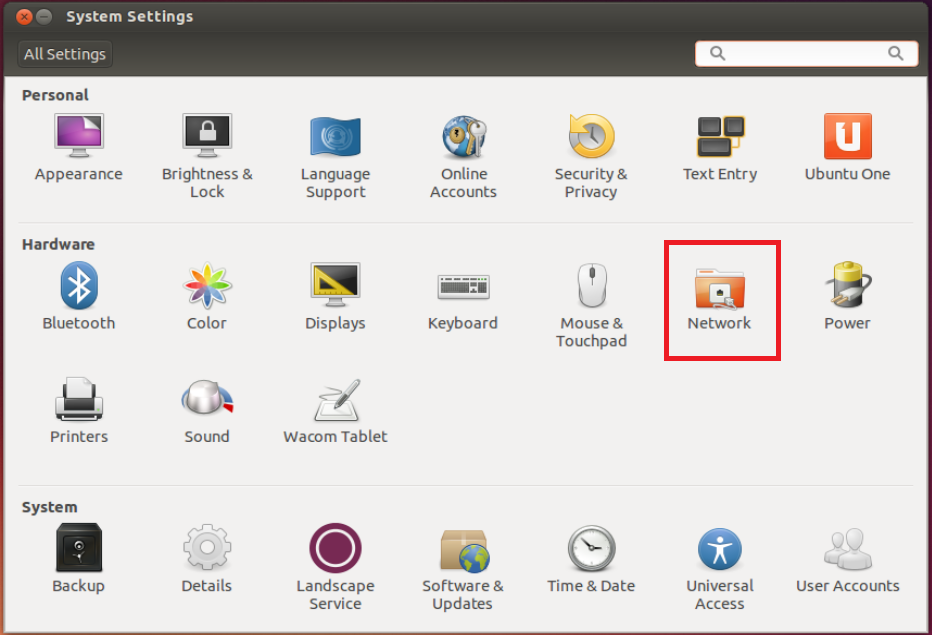Minimize the System Settings window
Screen dimensions: 932x635
(x=44, y=17)
